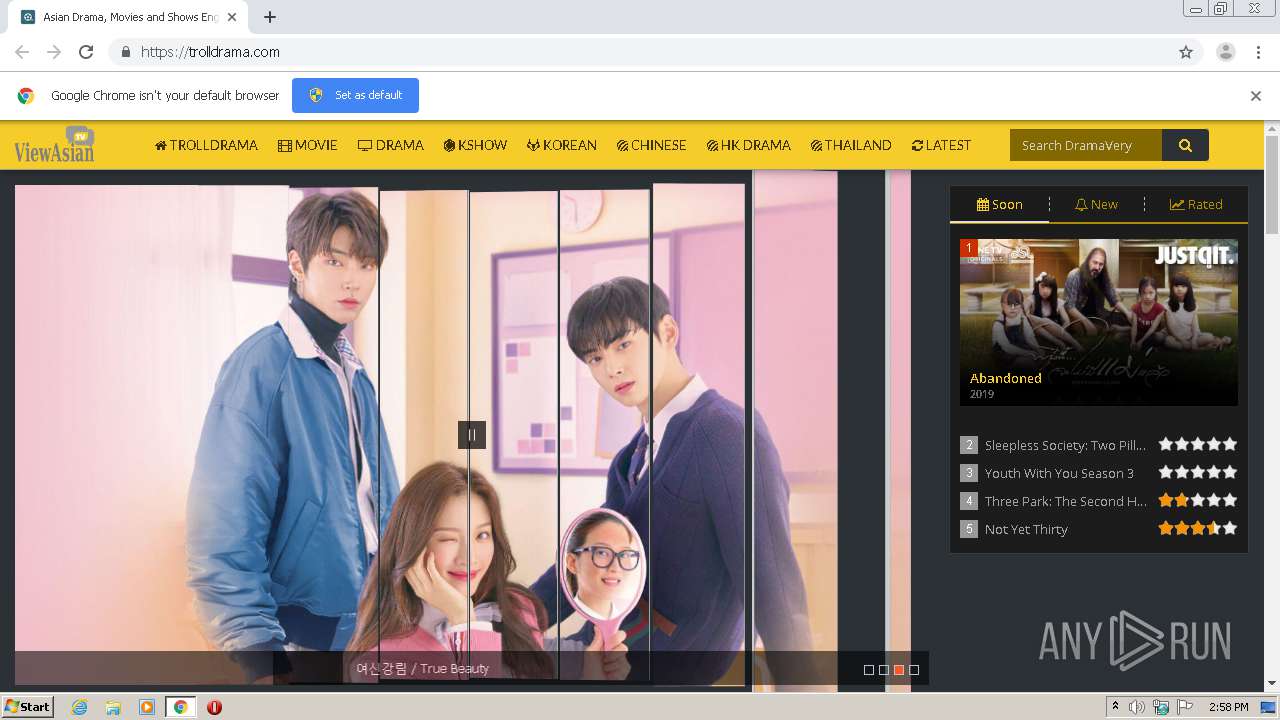Open Youth With You Season 3 listing
This screenshot has height=720, width=1280.
[x=1059, y=473]
